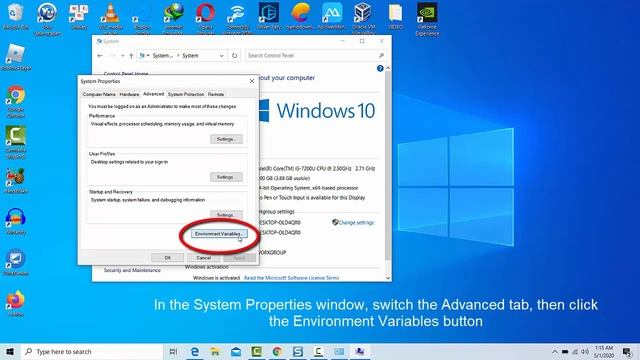Viewport: 640px width, 360px height.
Task: Open Internet Download Manager desktop icon
Action: coord(173,17)
